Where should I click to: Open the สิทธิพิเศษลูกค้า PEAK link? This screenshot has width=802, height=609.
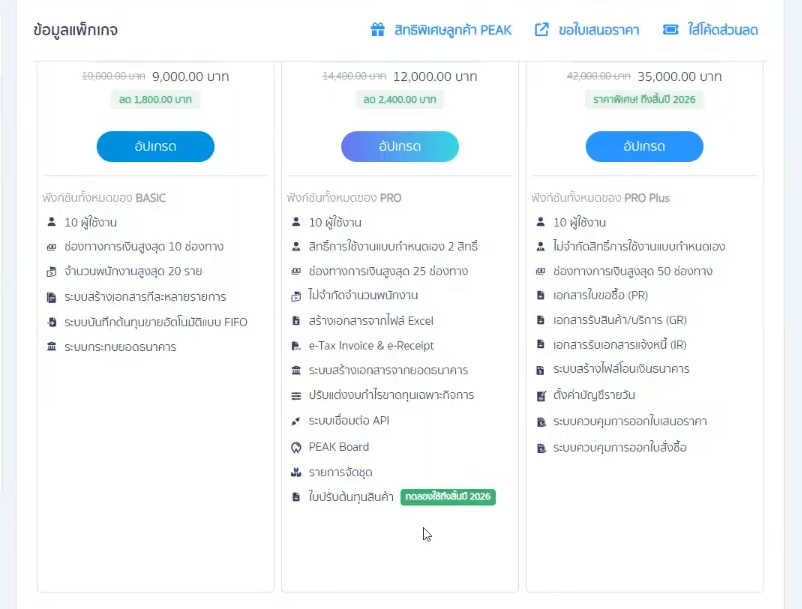453,30
